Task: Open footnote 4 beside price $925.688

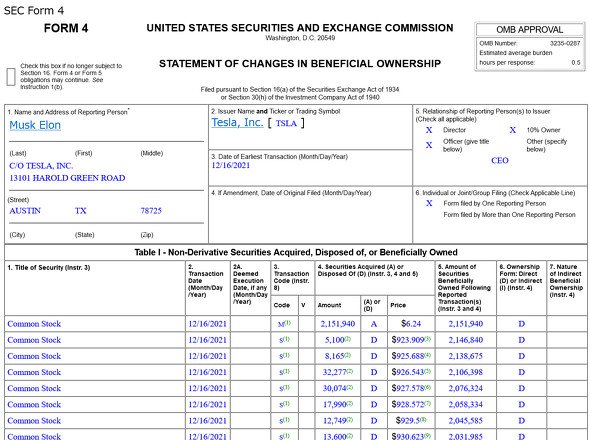Action: (427, 355)
